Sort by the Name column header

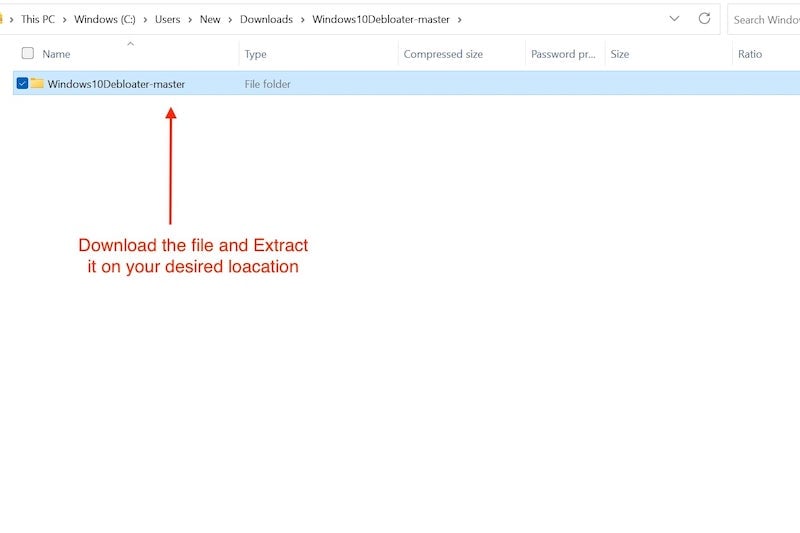coord(56,54)
